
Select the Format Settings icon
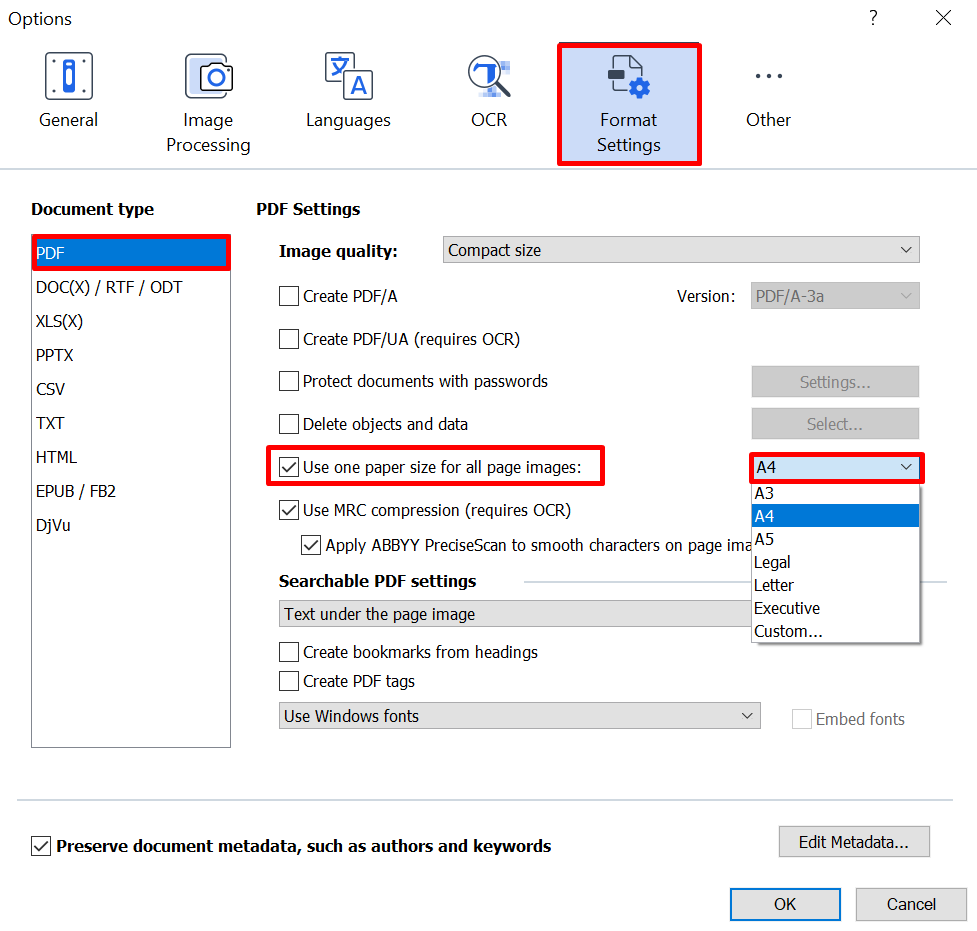(628, 77)
